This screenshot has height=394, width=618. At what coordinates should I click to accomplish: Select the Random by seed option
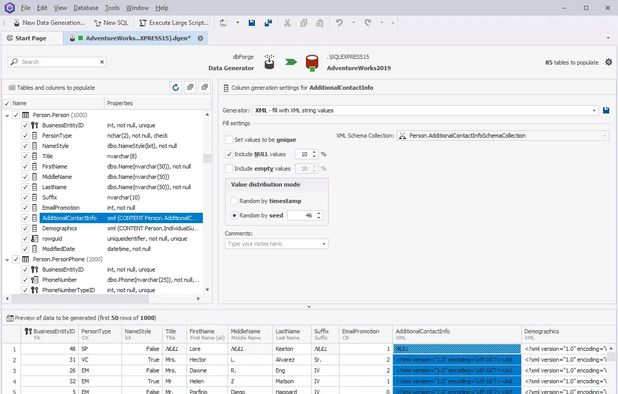(x=234, y=216)
